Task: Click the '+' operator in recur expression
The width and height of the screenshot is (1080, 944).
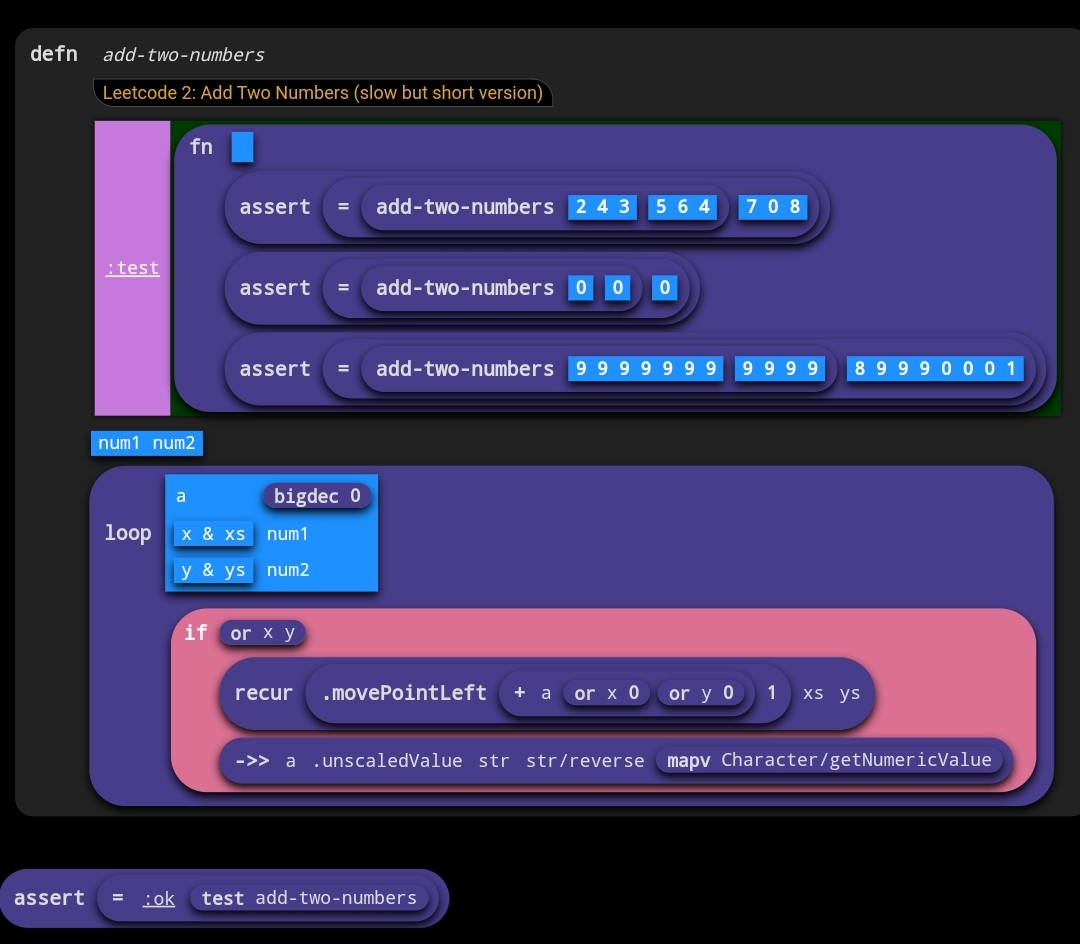Action: coord(520,693)
